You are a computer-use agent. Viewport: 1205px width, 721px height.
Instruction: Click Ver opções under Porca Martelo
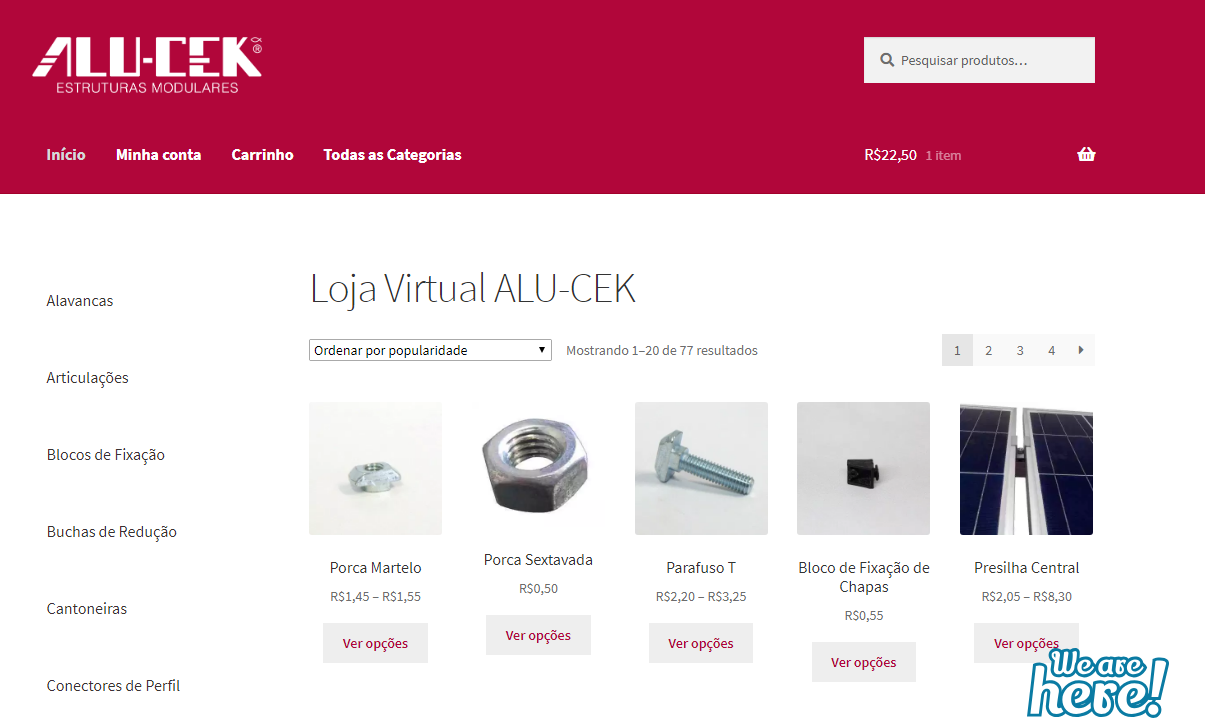(x=375, y=643)
